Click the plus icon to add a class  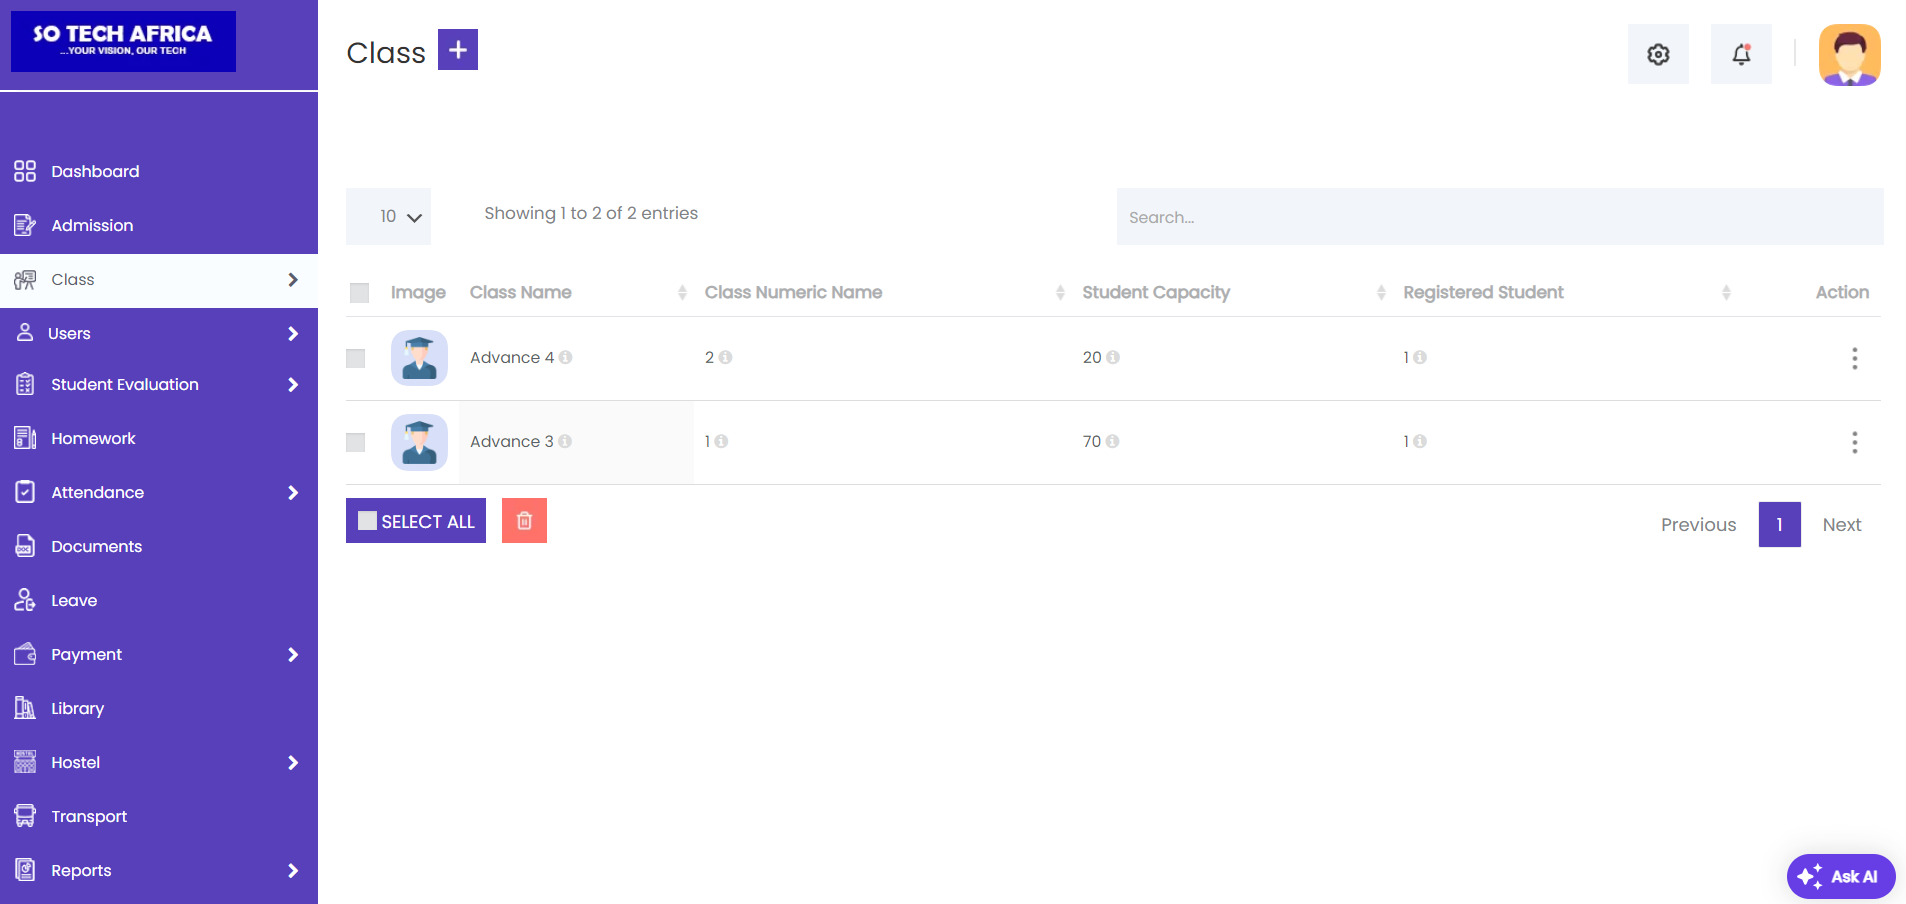coord(457,50)
